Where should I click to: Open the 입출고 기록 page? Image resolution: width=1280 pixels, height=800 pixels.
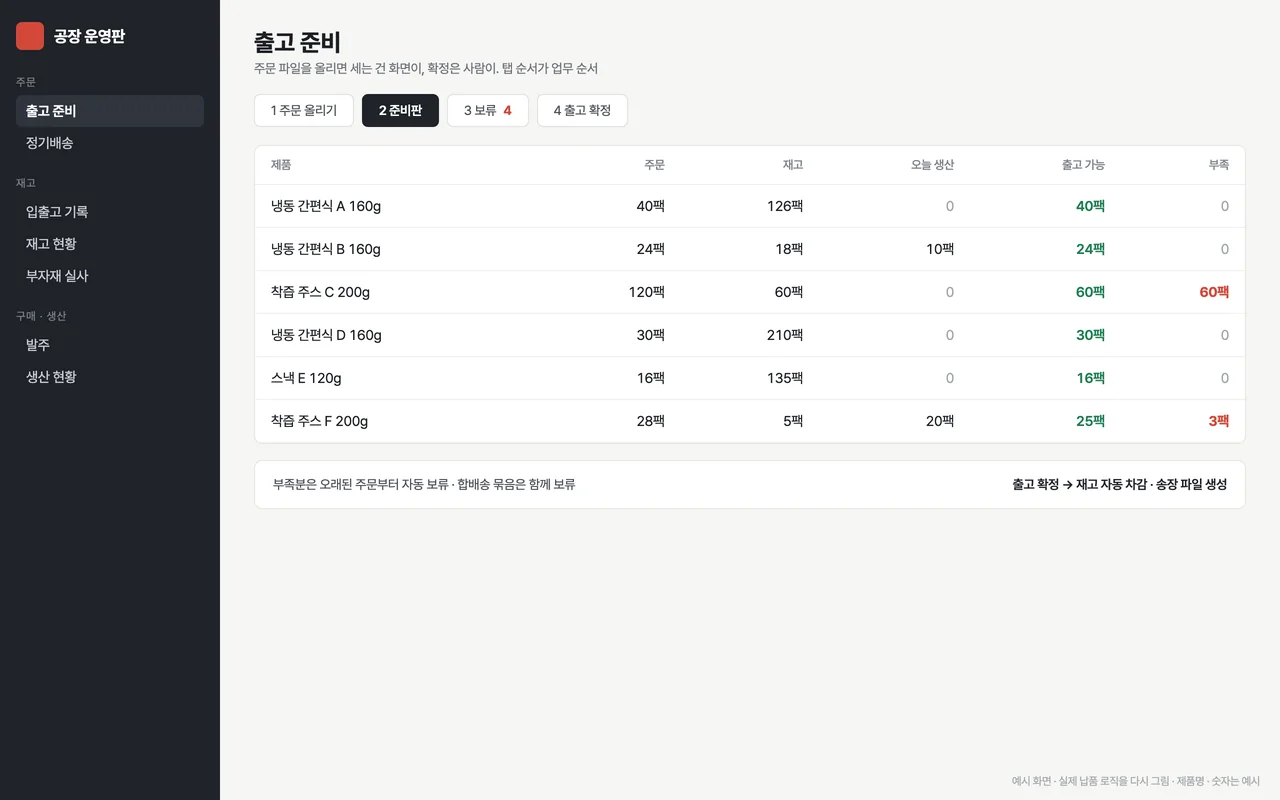click(x=110, y=212)
